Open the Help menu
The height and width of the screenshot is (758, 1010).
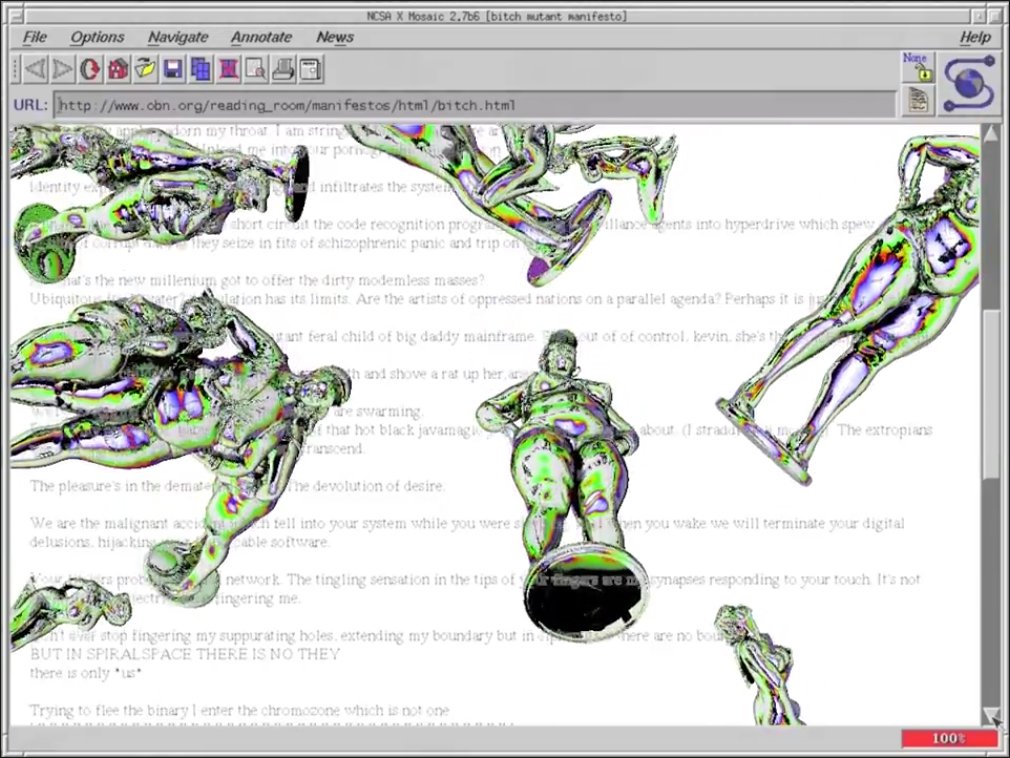975,37
